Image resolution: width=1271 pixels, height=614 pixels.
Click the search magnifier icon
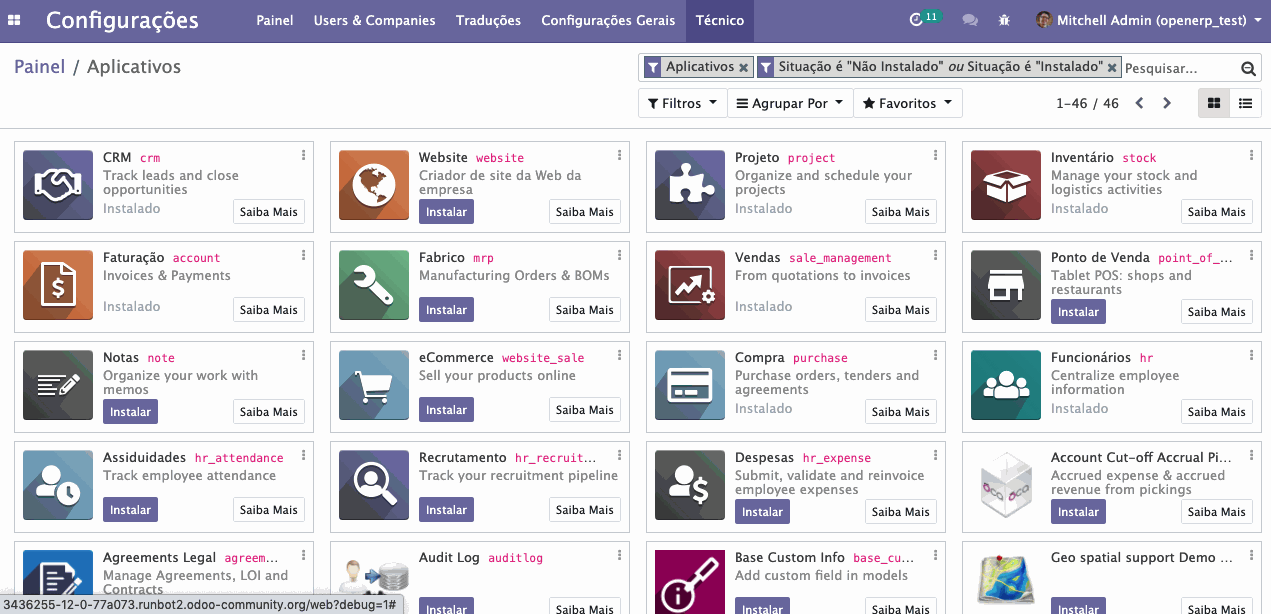tap(1248, 68)
